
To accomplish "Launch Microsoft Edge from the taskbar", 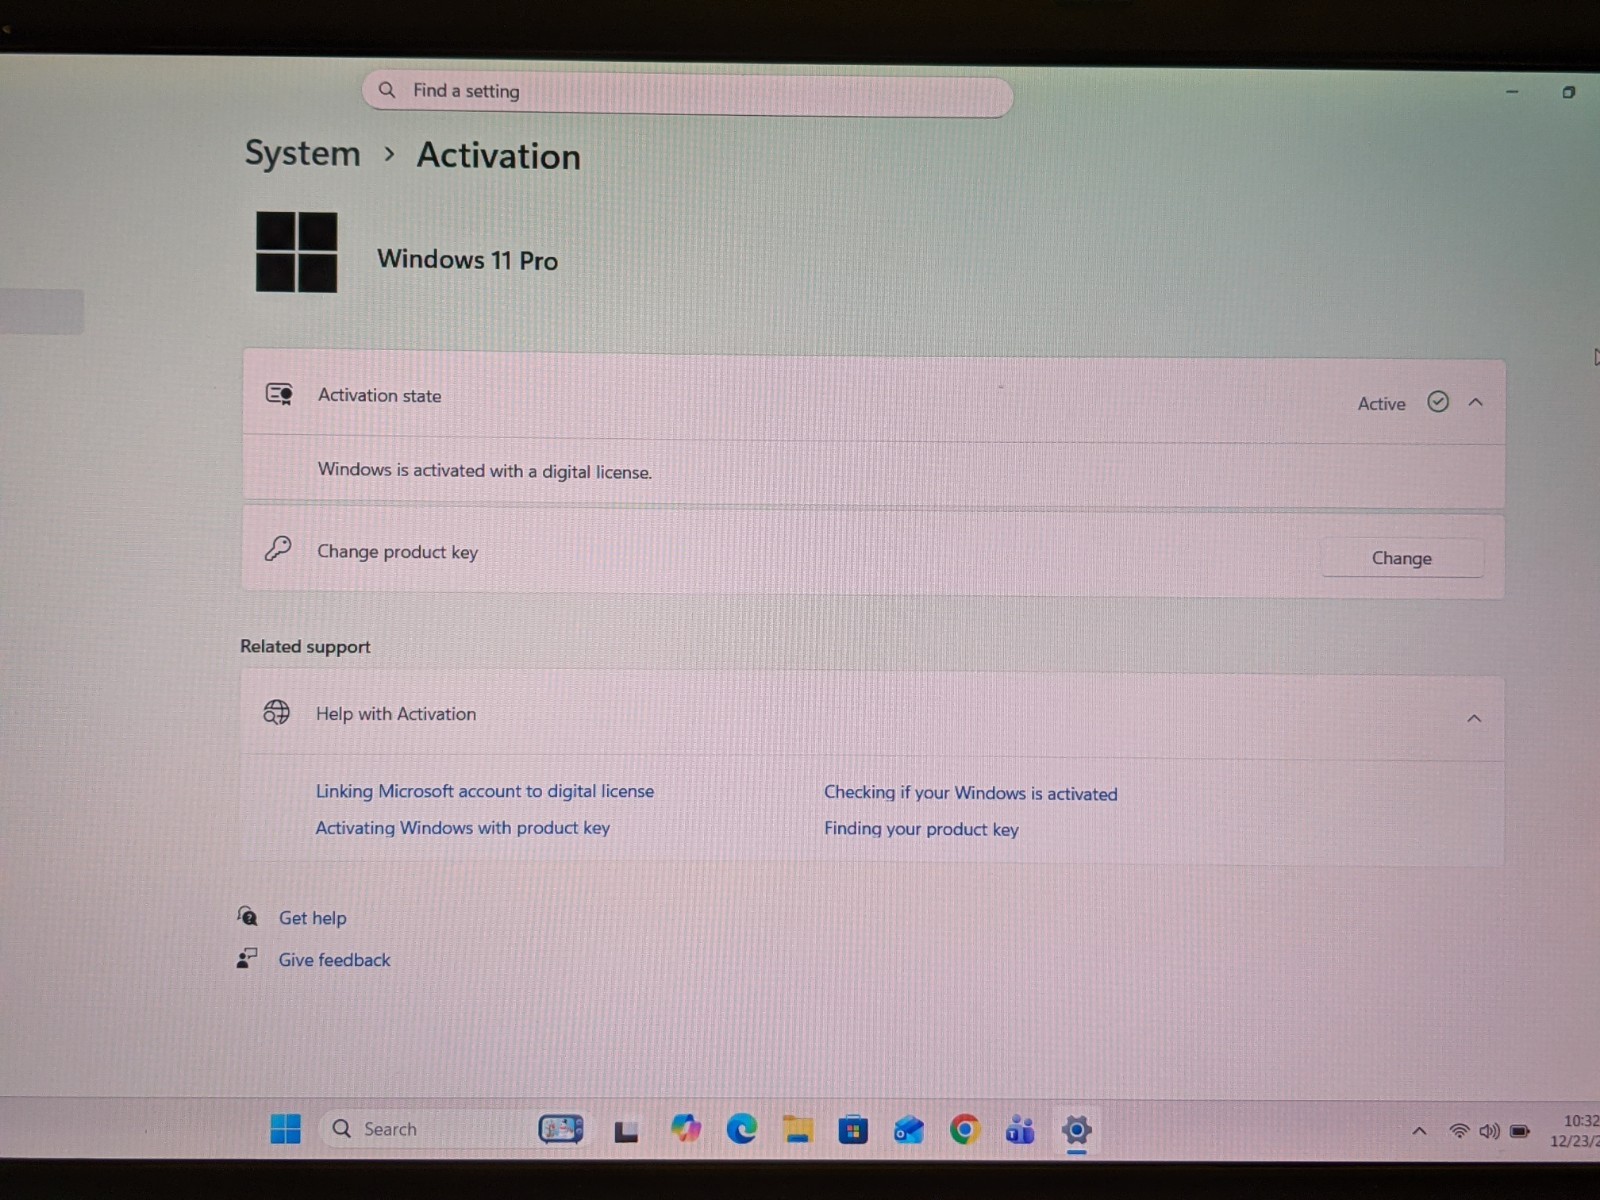I will [741, 1129].
